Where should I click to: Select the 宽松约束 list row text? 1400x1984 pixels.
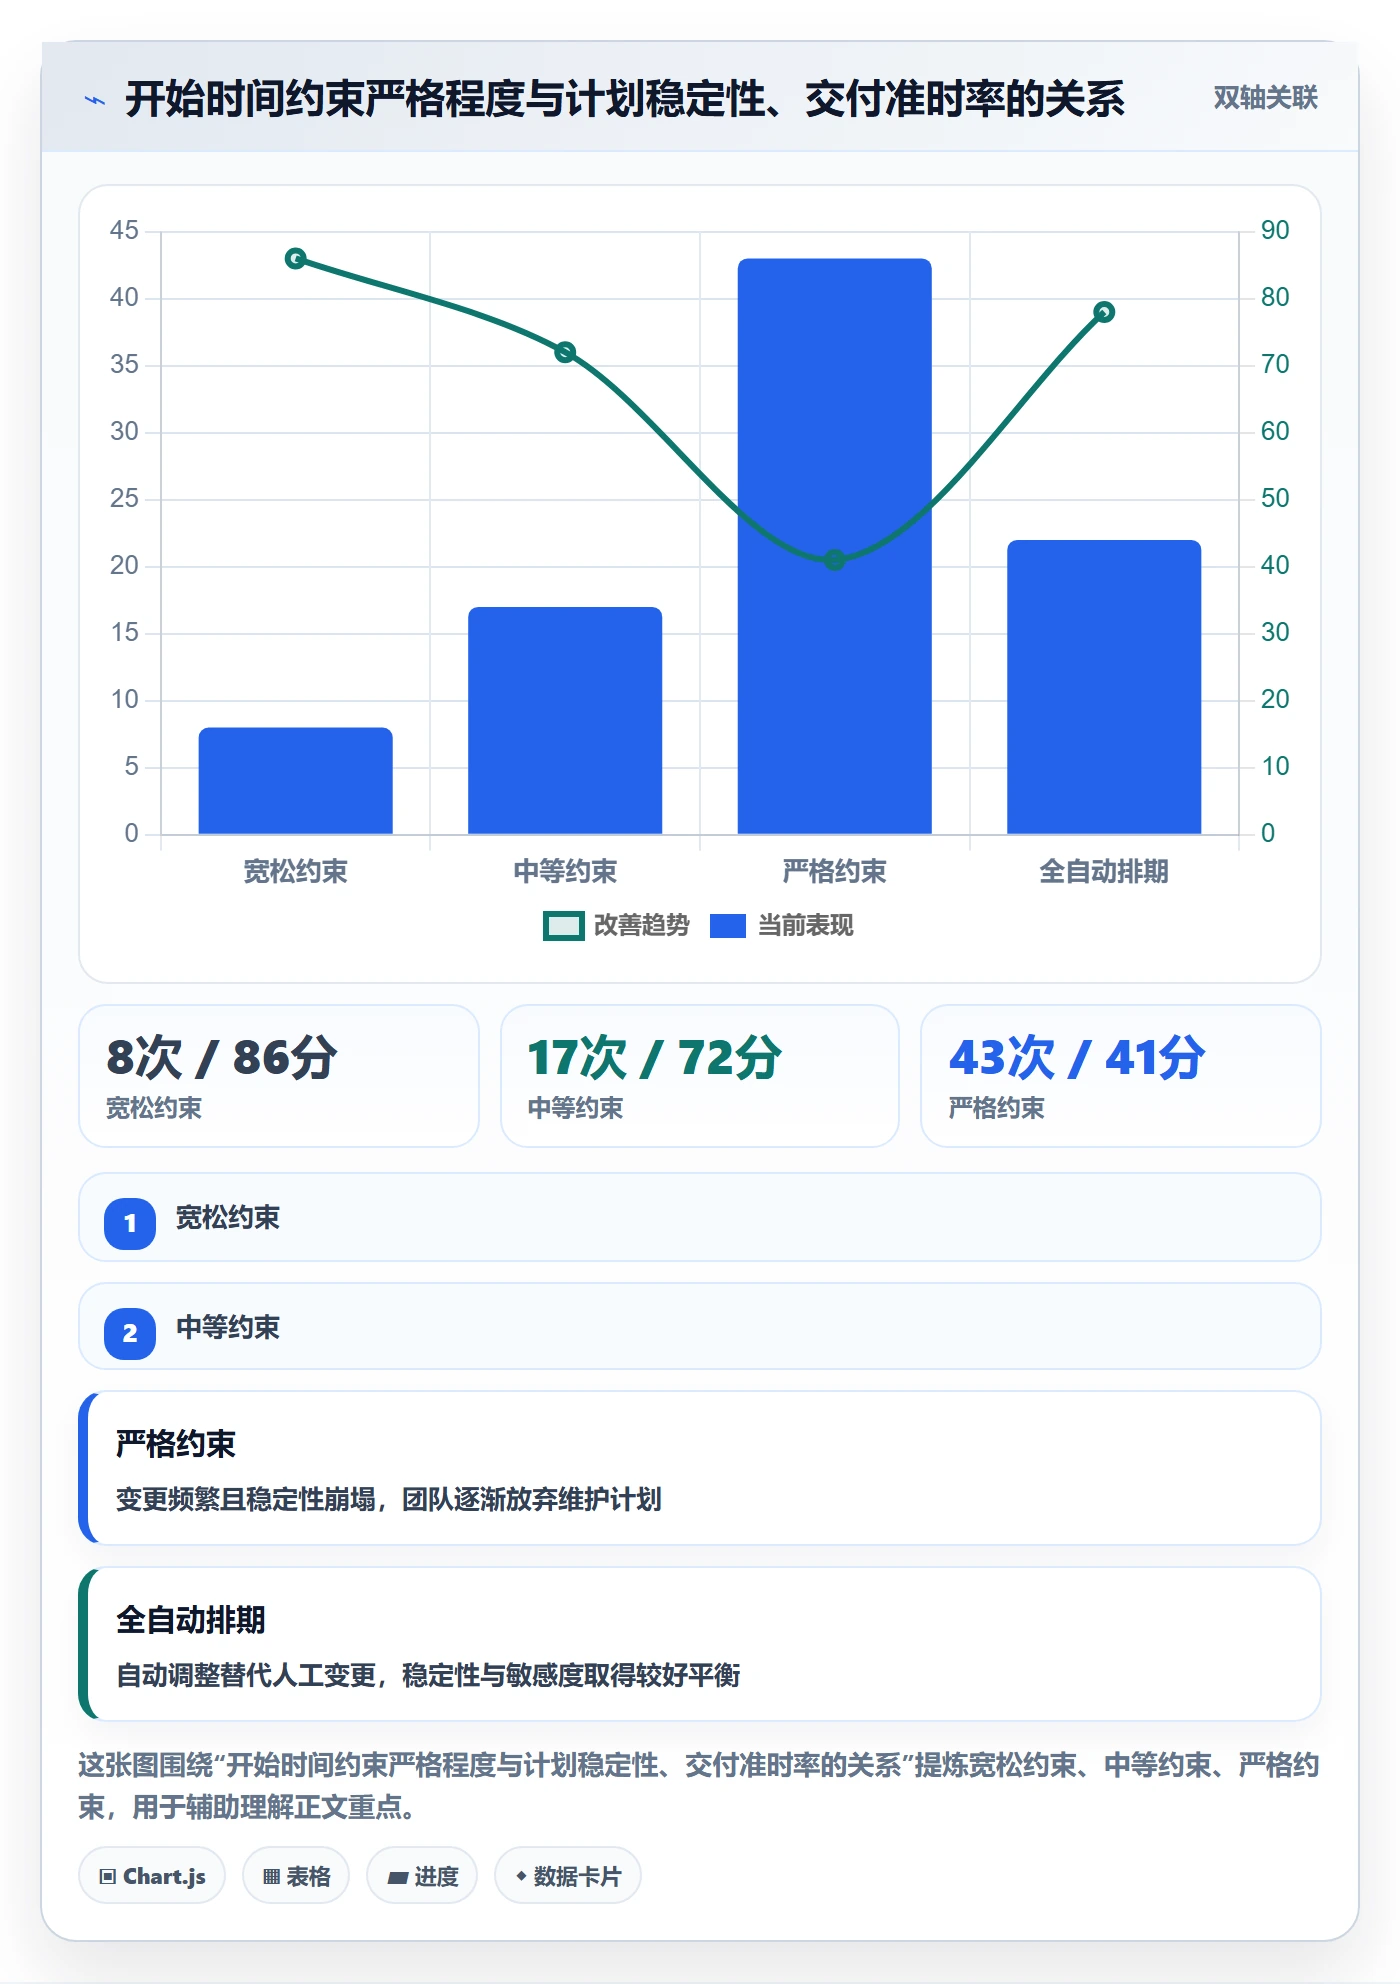pos(228,1218)
